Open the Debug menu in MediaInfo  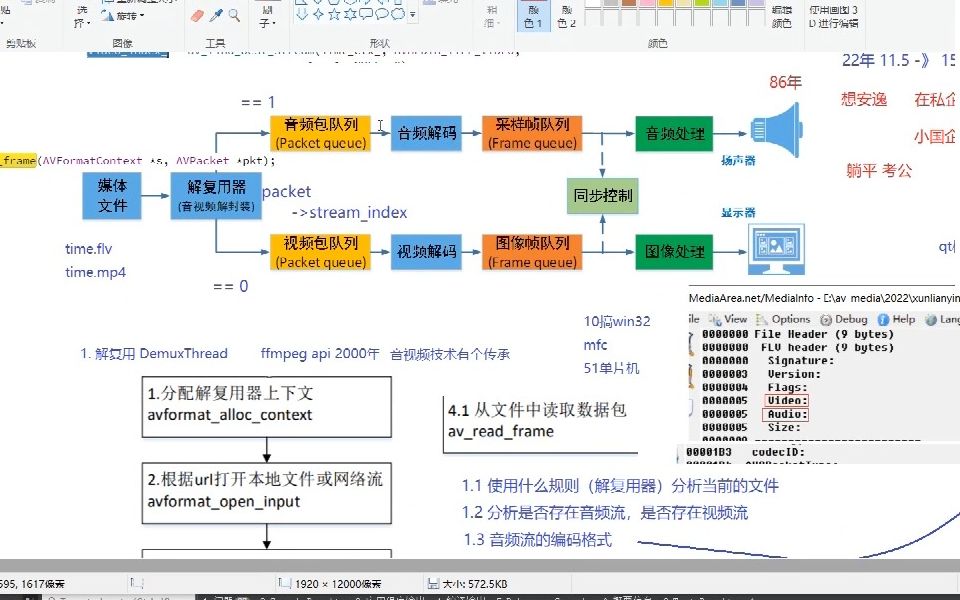tap(844, 320)
